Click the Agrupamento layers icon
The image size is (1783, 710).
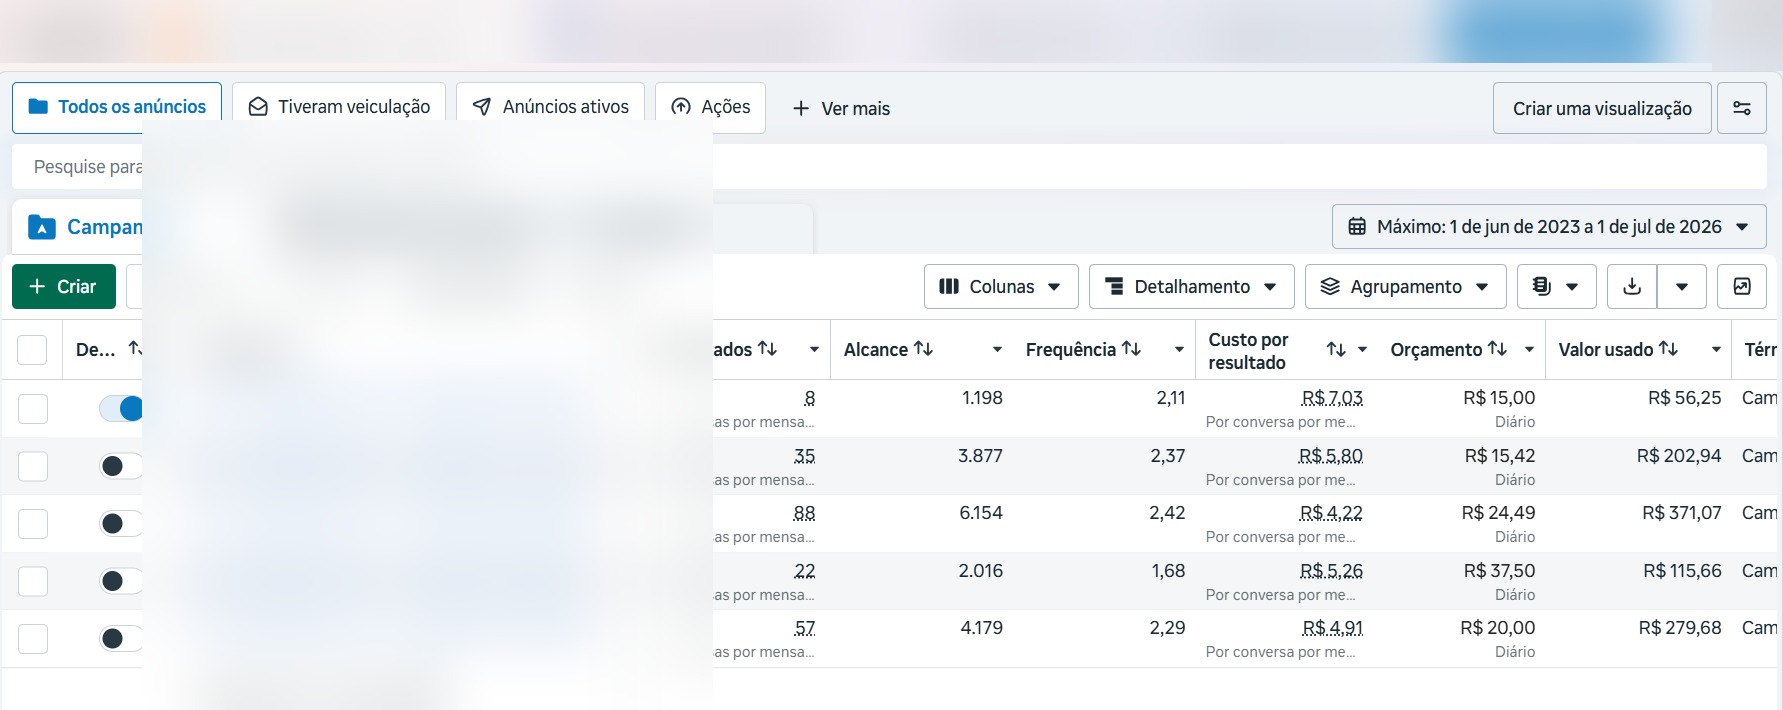[1330, 287]
